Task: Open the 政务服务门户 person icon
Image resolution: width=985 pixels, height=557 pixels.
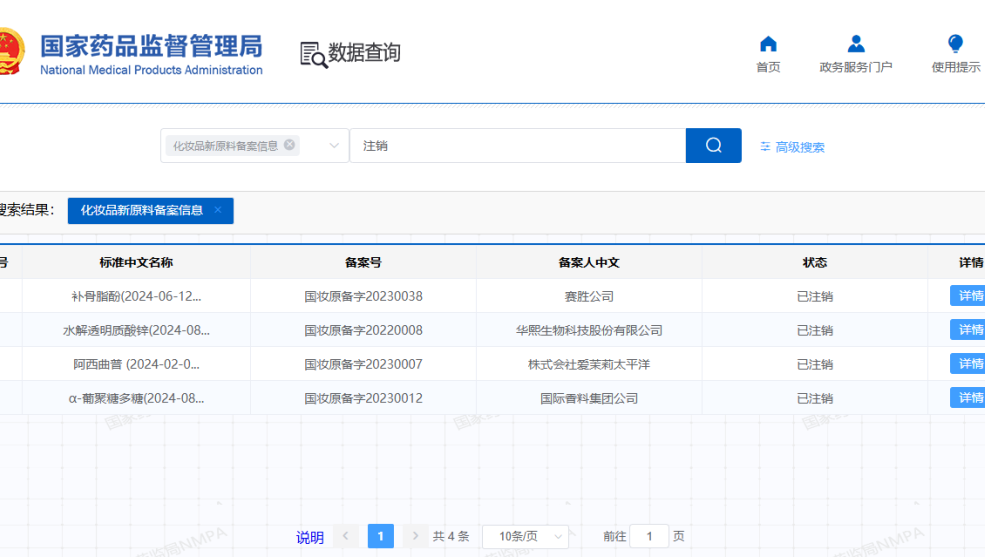Action: (855, 44)
